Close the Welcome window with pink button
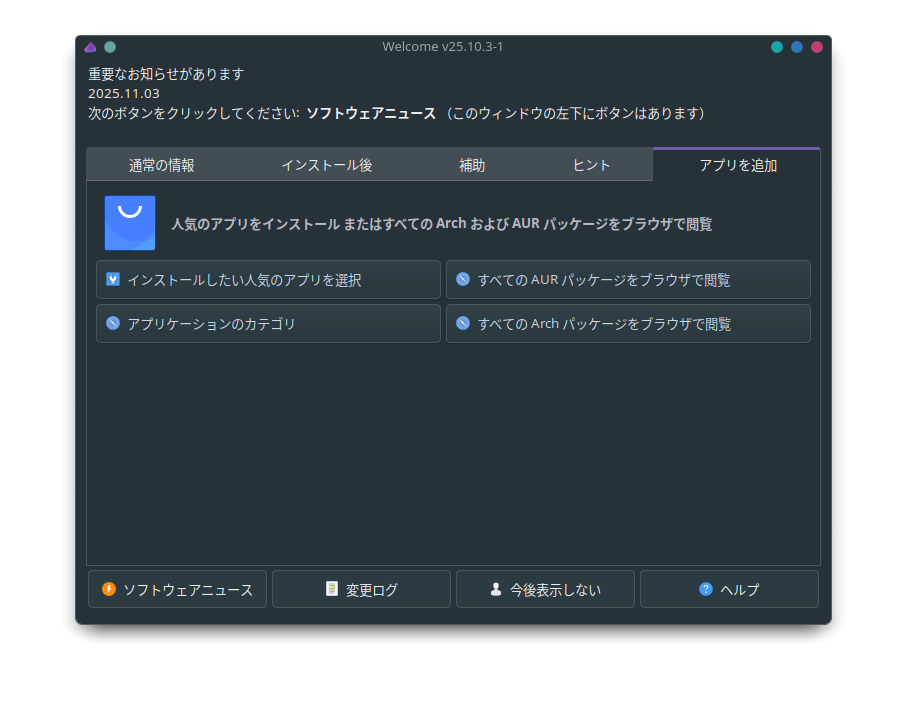 (817, 47)
